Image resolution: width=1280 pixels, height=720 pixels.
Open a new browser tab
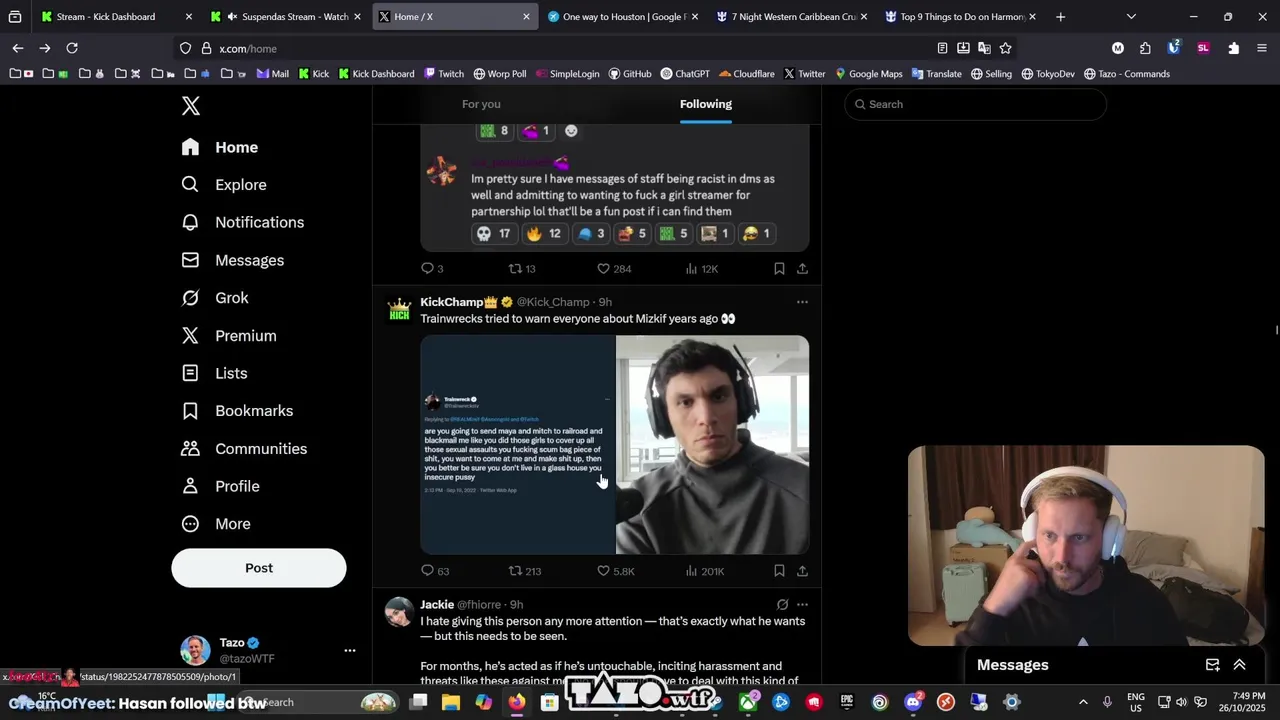[1060, 17]
